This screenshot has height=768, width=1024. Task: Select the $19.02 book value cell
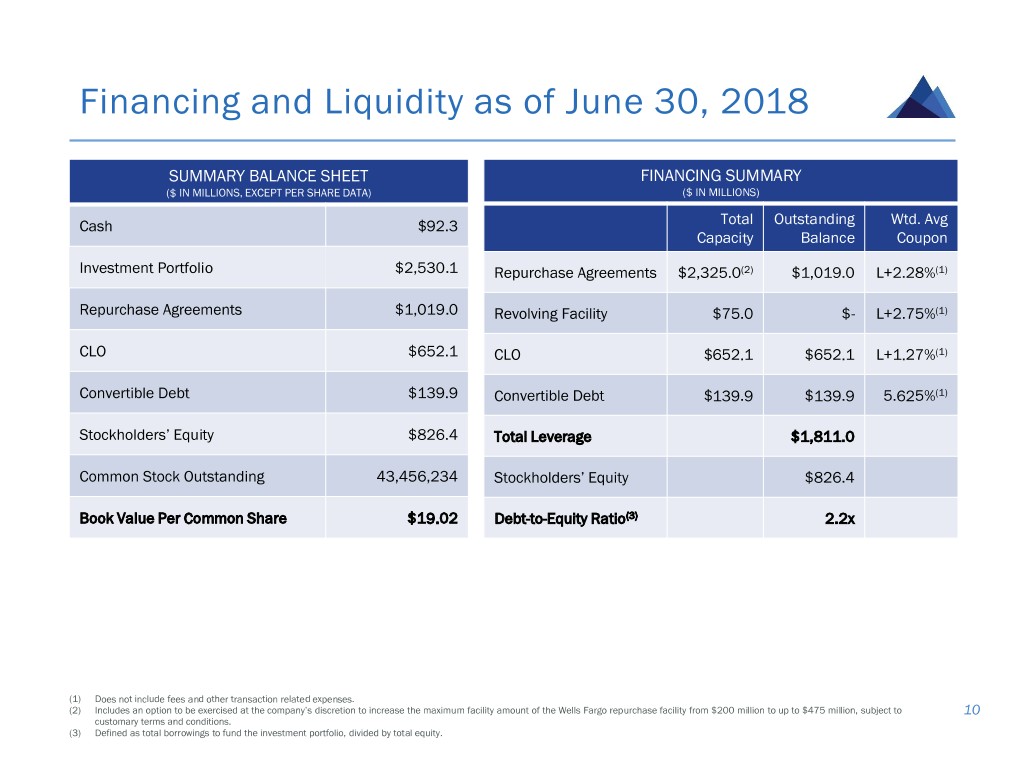(433, 518)
